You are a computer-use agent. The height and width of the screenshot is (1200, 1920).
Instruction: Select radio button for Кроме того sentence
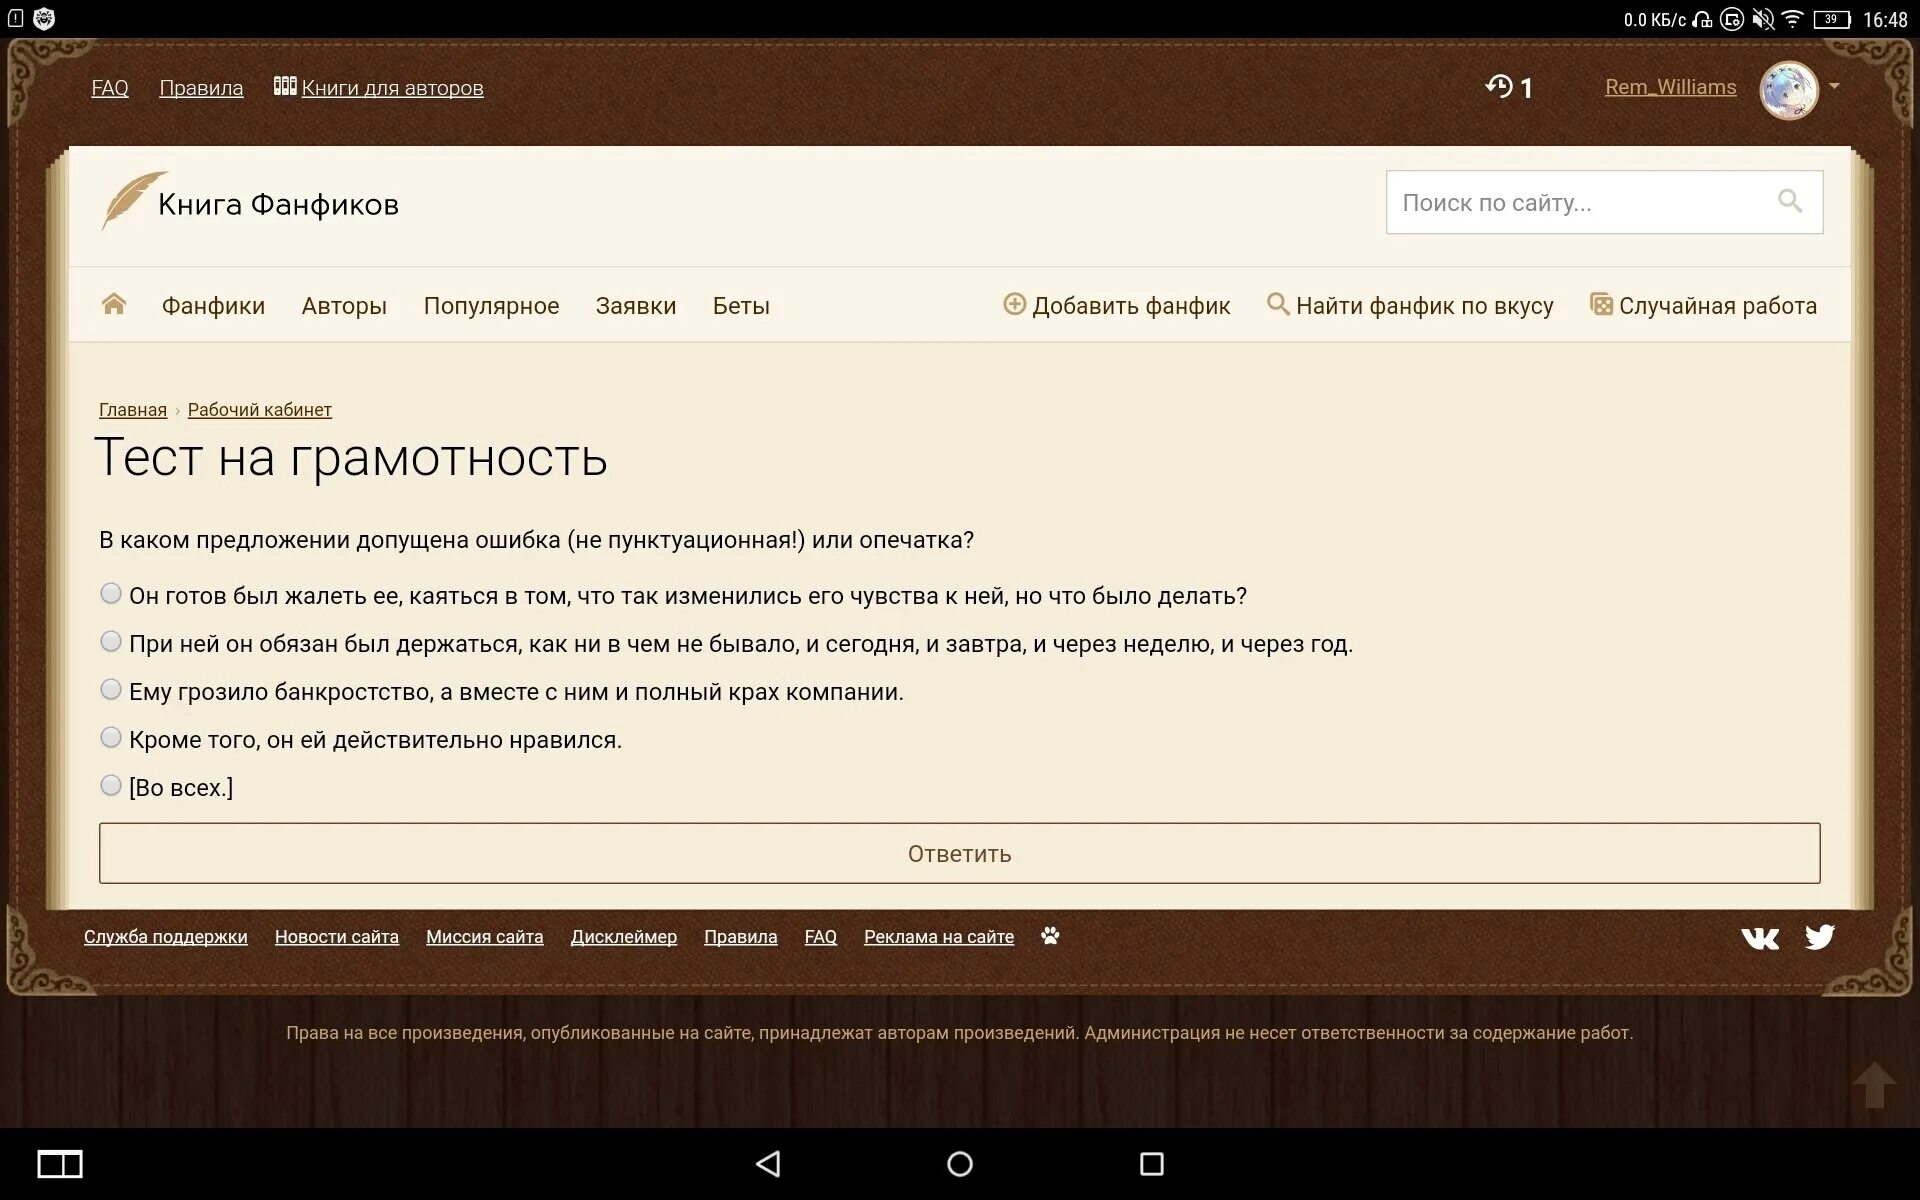[x=111, y=738]
